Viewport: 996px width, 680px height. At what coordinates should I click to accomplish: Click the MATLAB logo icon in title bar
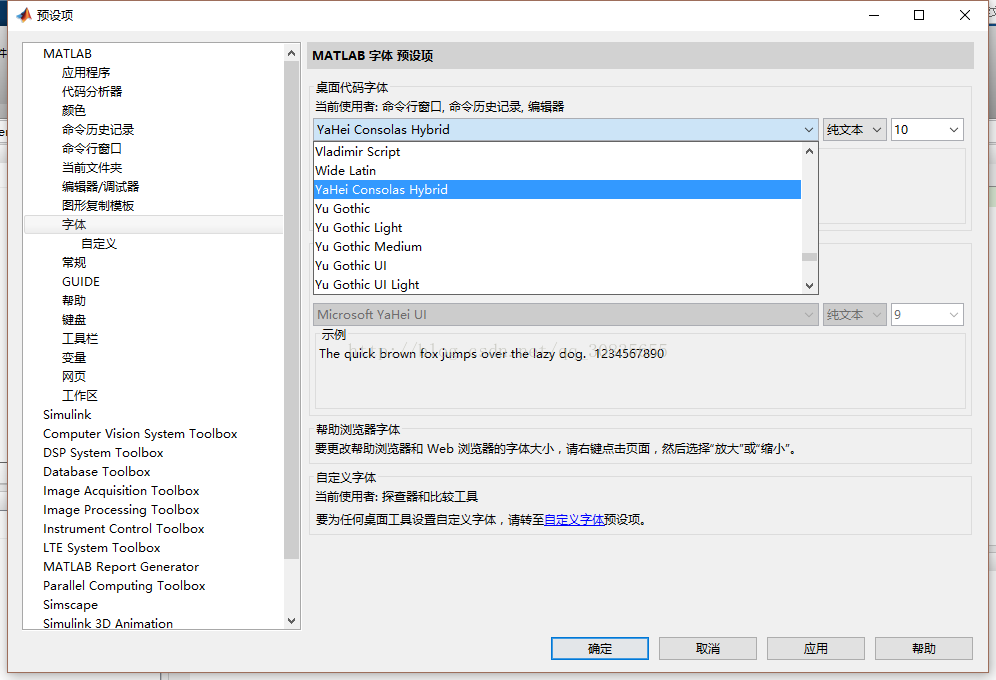[24, 15]
